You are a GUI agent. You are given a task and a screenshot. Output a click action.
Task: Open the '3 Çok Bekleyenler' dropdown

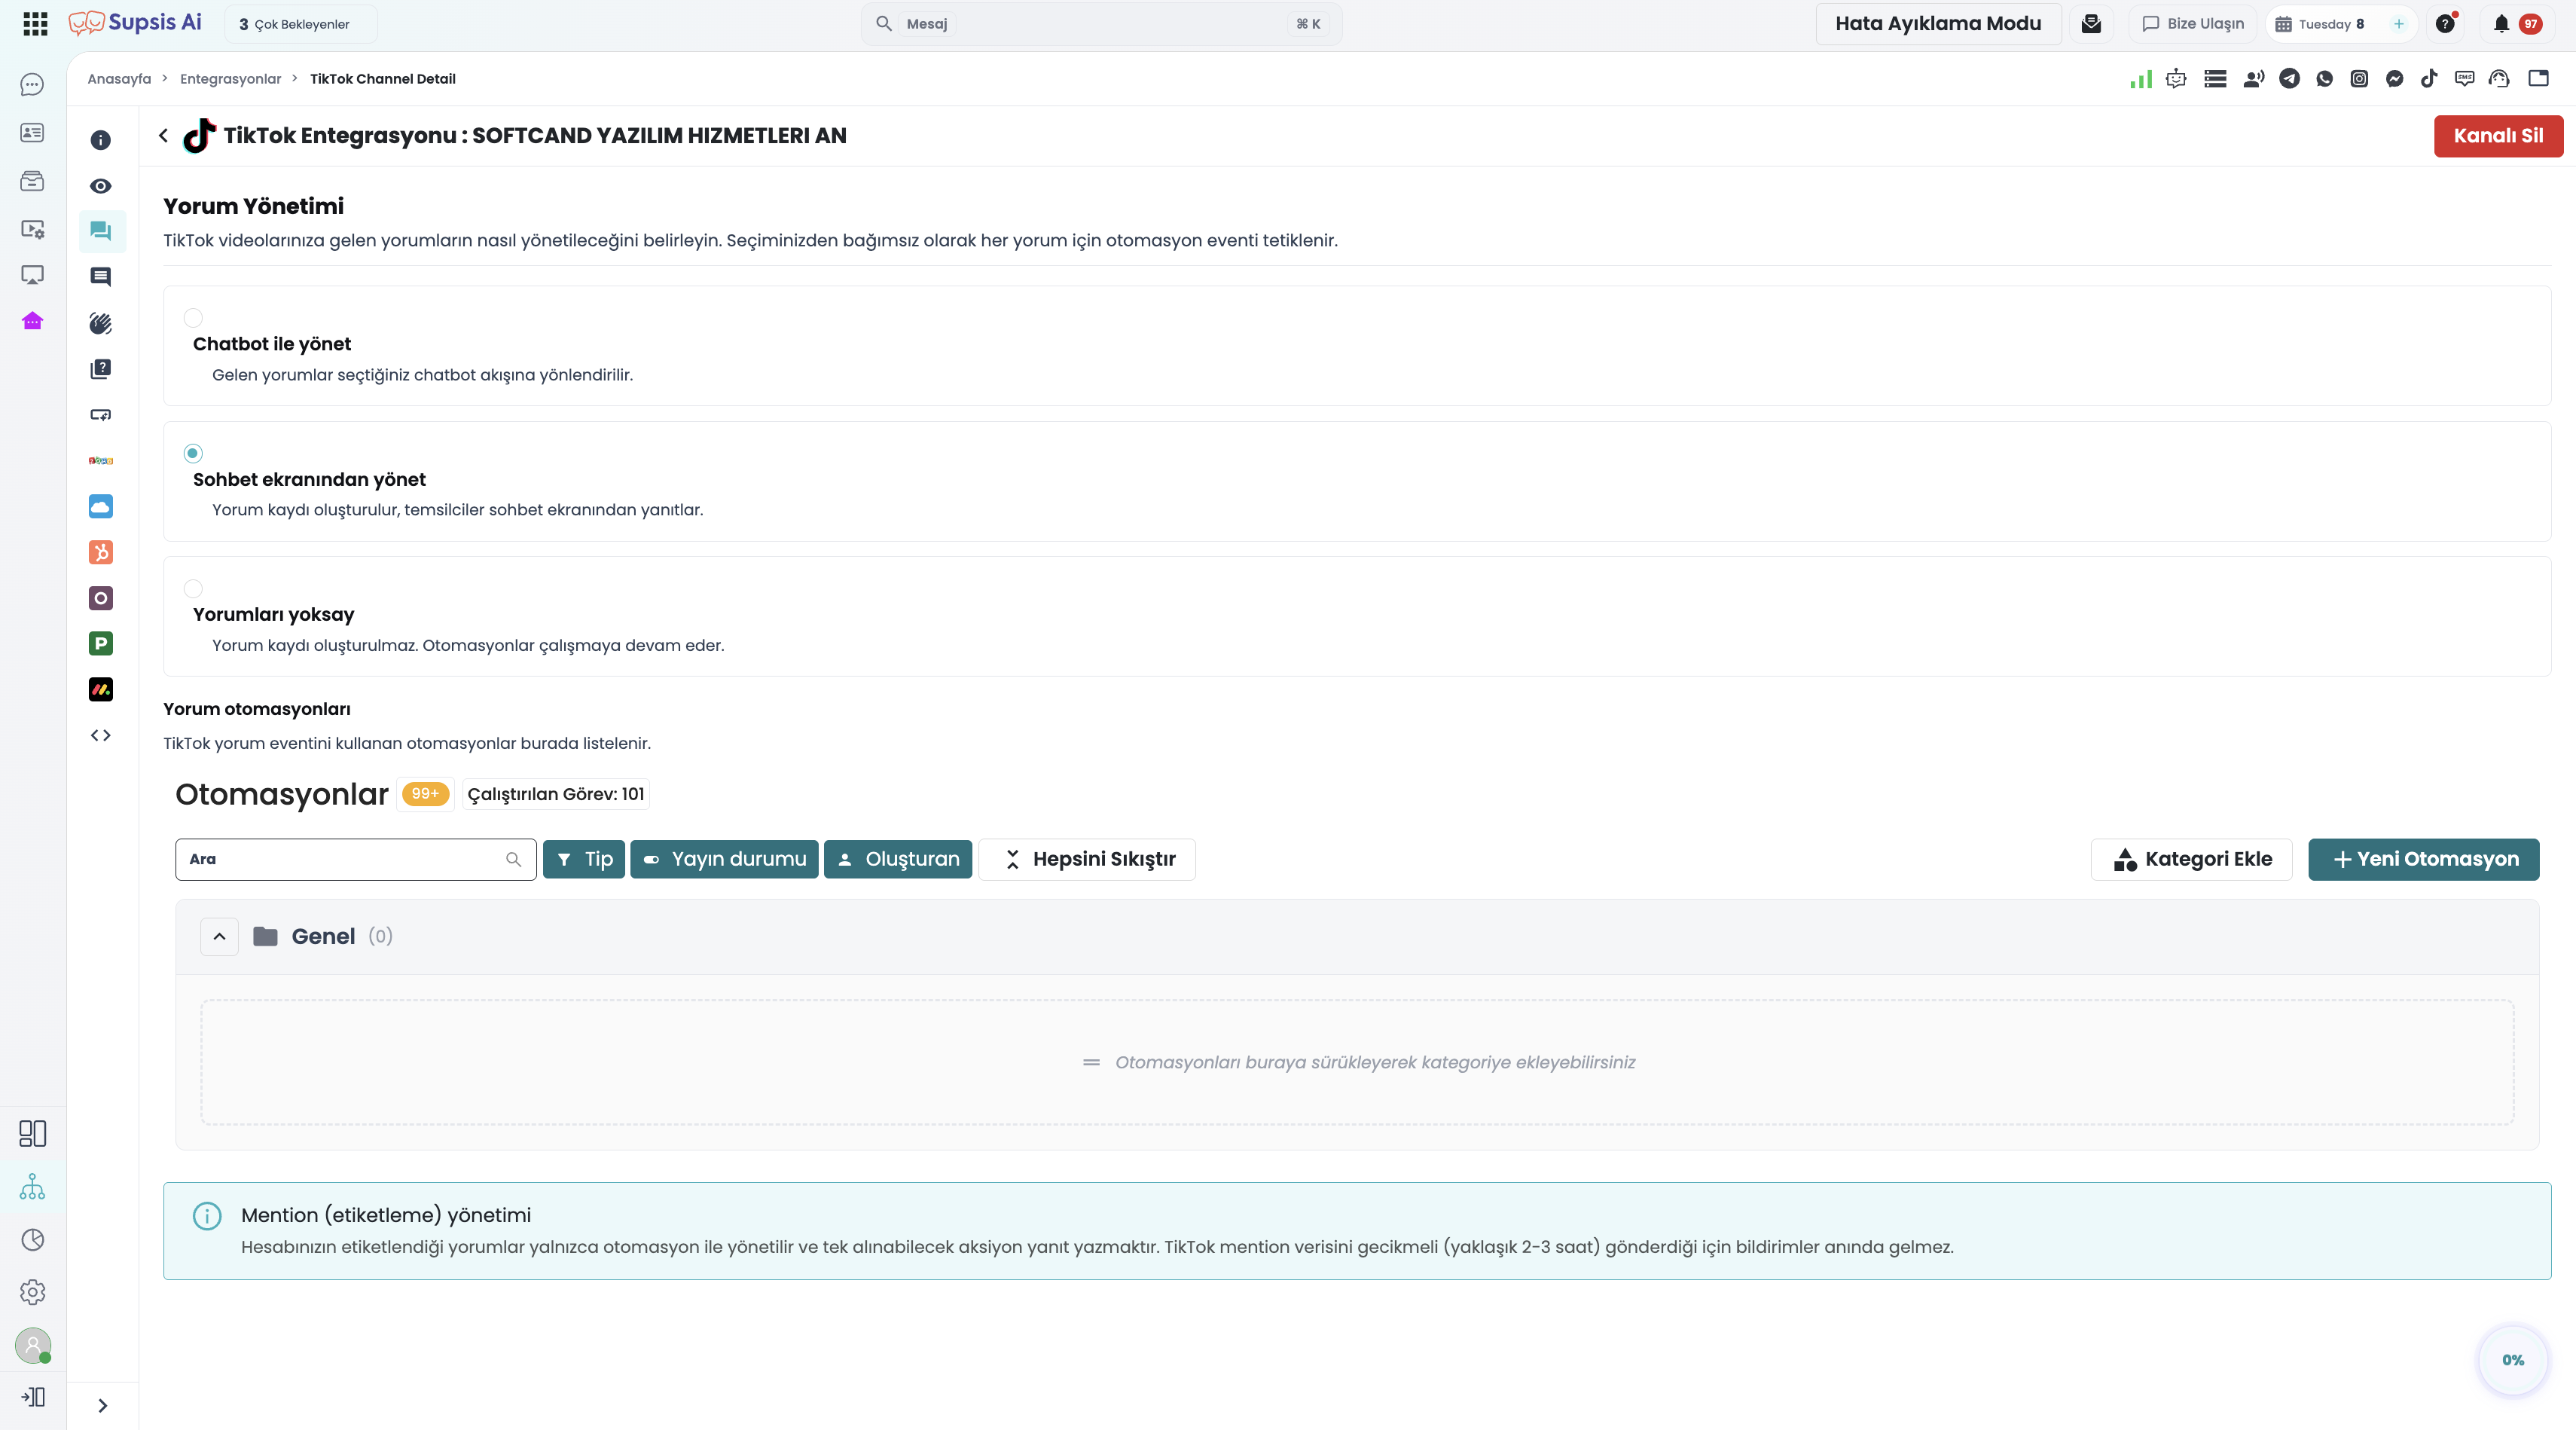point(302,24)
